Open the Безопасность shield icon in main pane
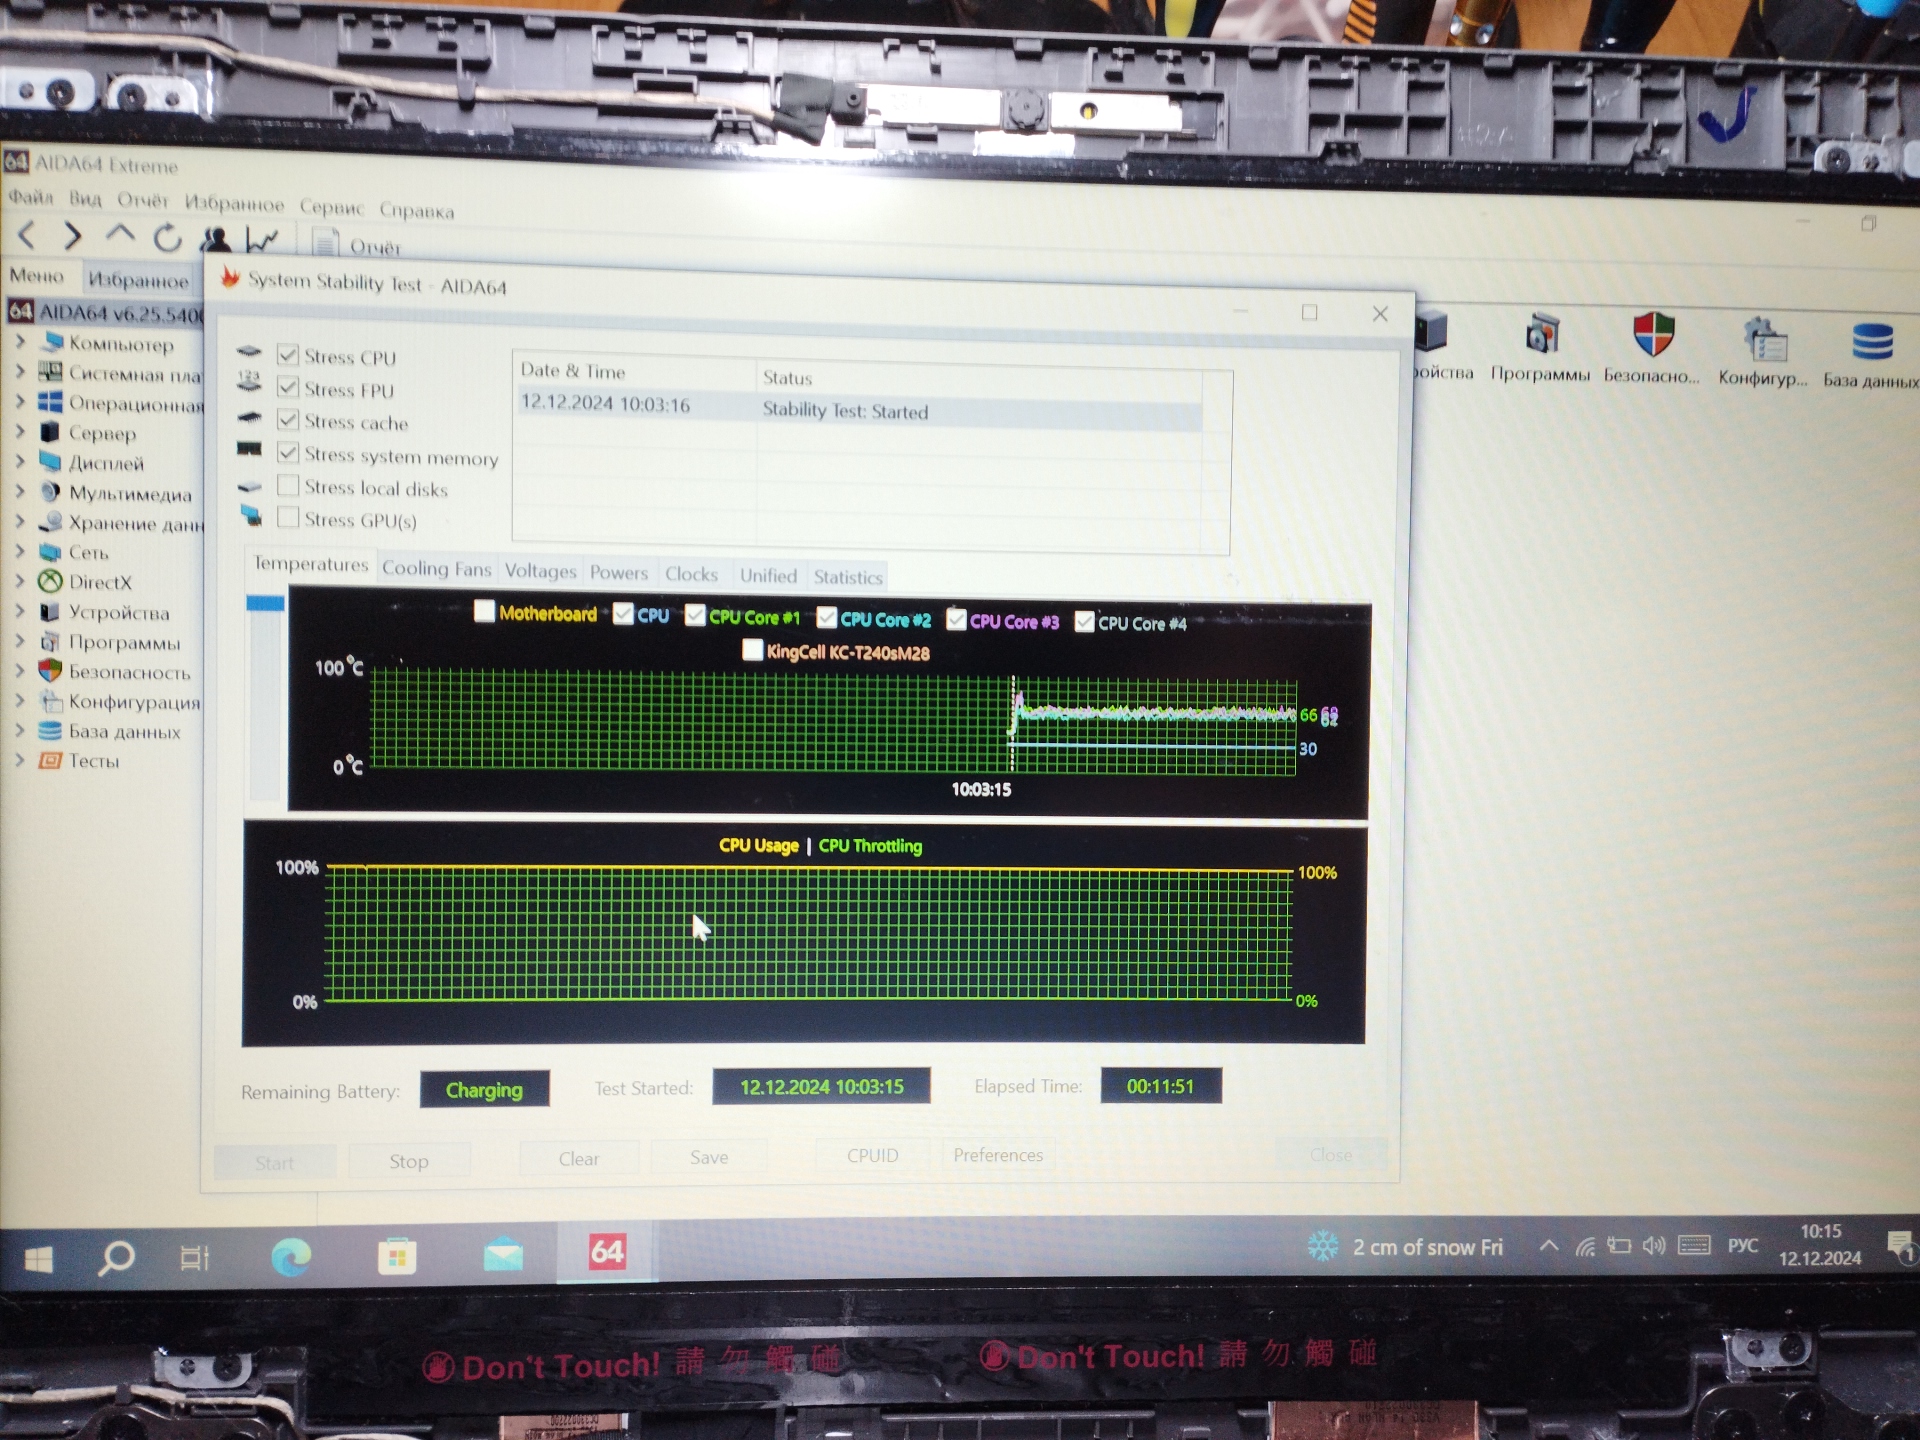Viewport: 1920px width, 1440px height. (x=1652, y=350)
